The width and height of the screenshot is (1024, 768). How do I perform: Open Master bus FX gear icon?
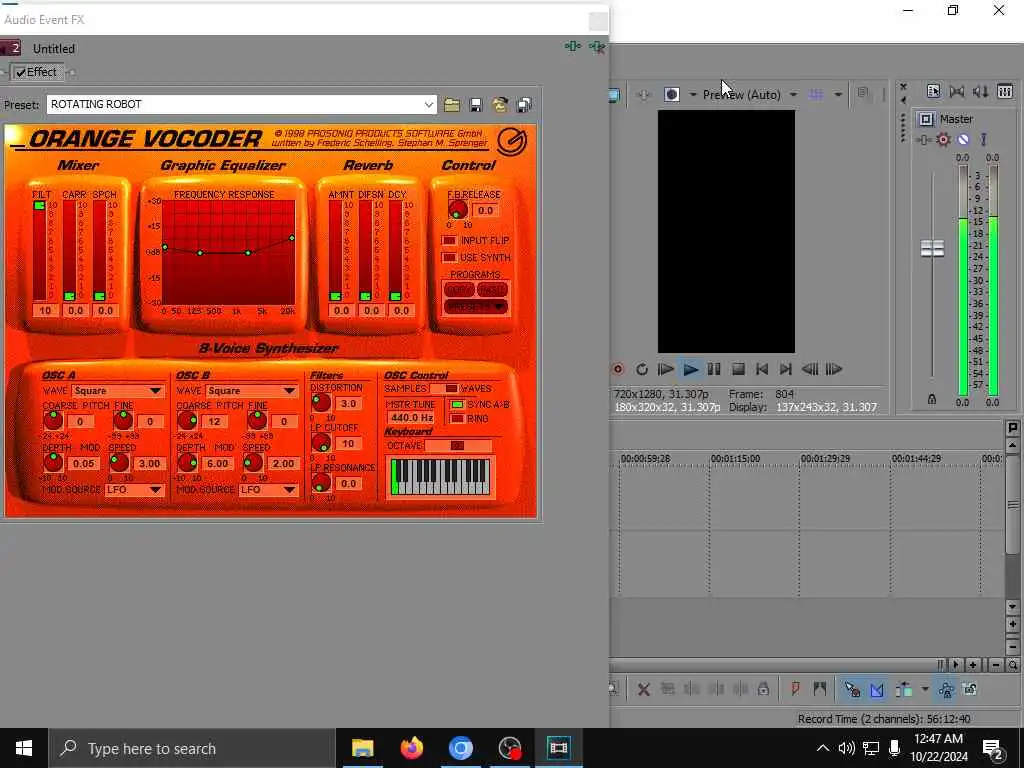[943, 139]
